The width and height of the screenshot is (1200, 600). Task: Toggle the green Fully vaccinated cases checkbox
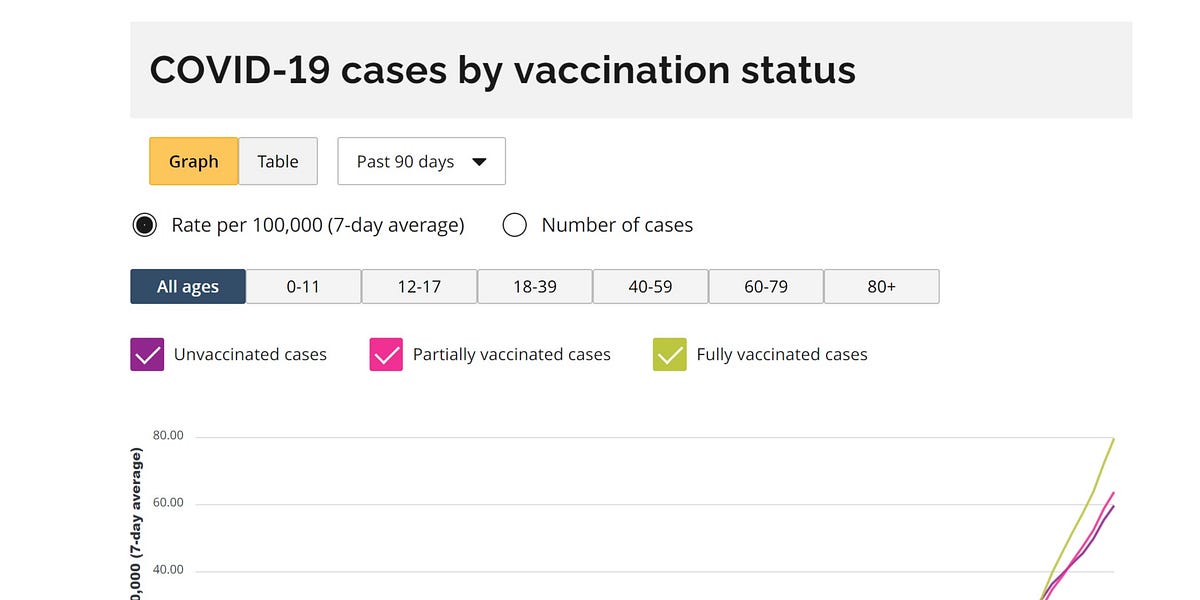click(x=670, y=354)
